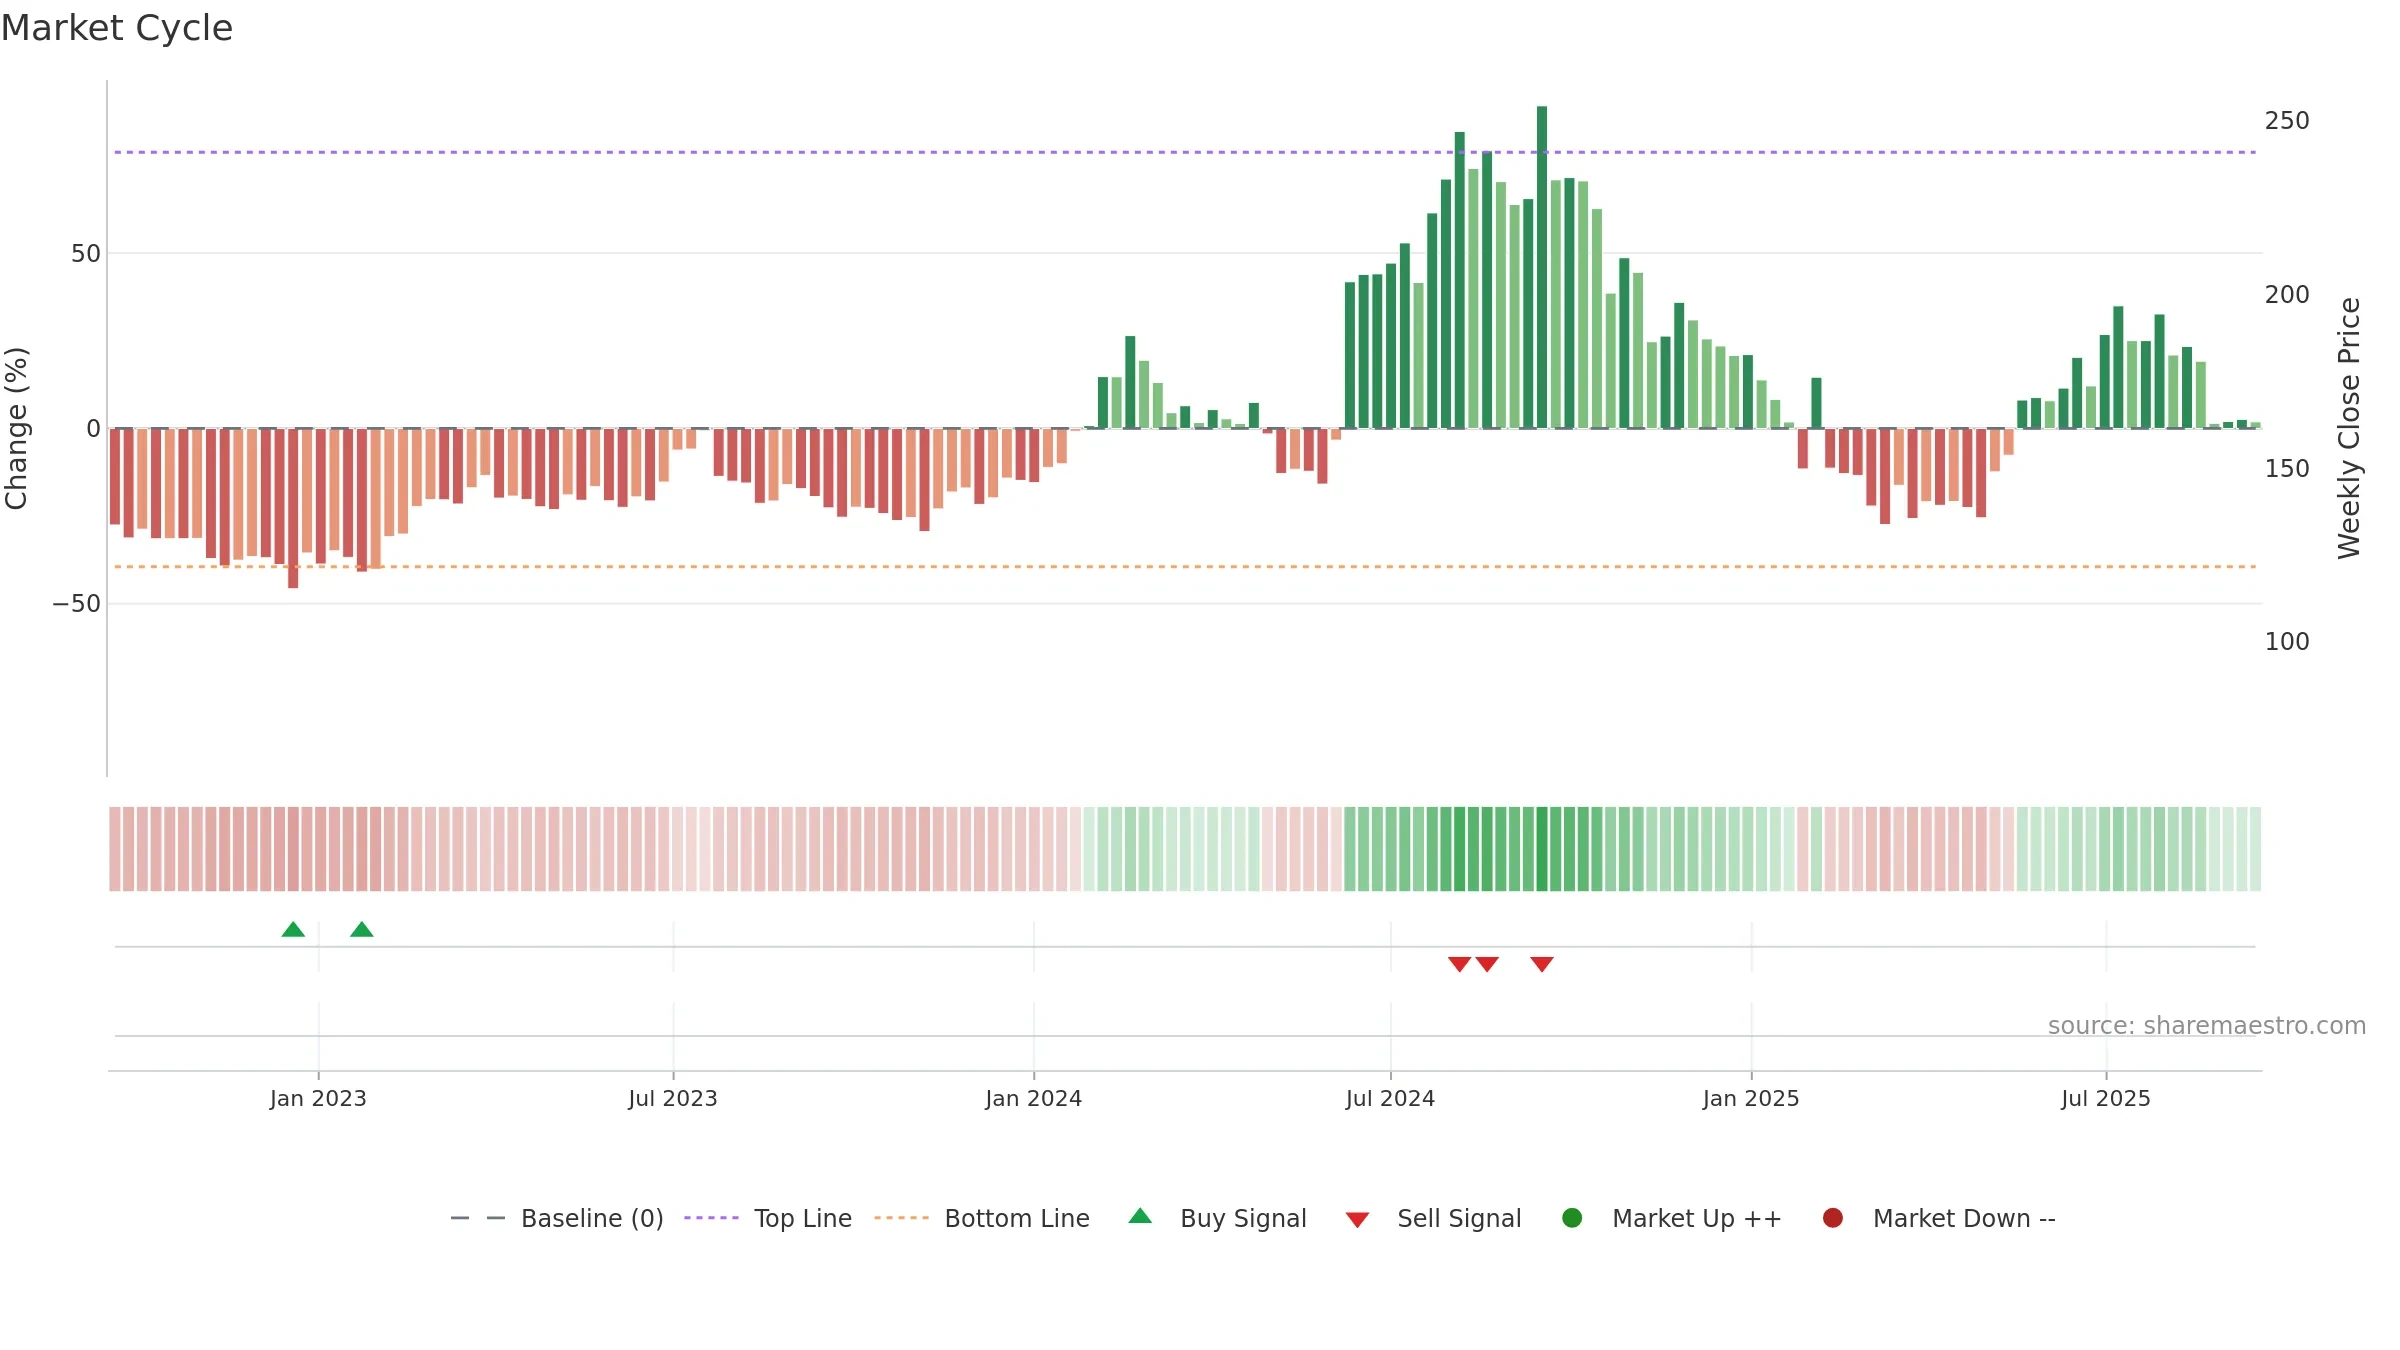Click the lowest red bar below the bottom line
This screenshot has width=2400, height=1350.
point(293,508)
